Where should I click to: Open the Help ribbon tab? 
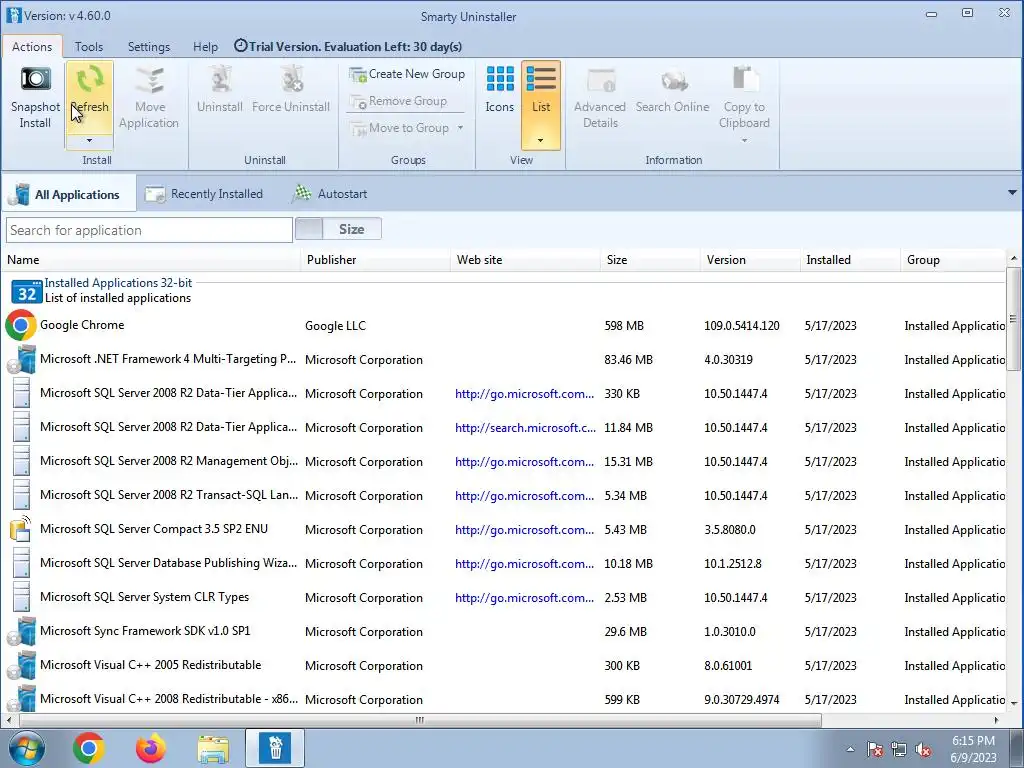[205, 47]
